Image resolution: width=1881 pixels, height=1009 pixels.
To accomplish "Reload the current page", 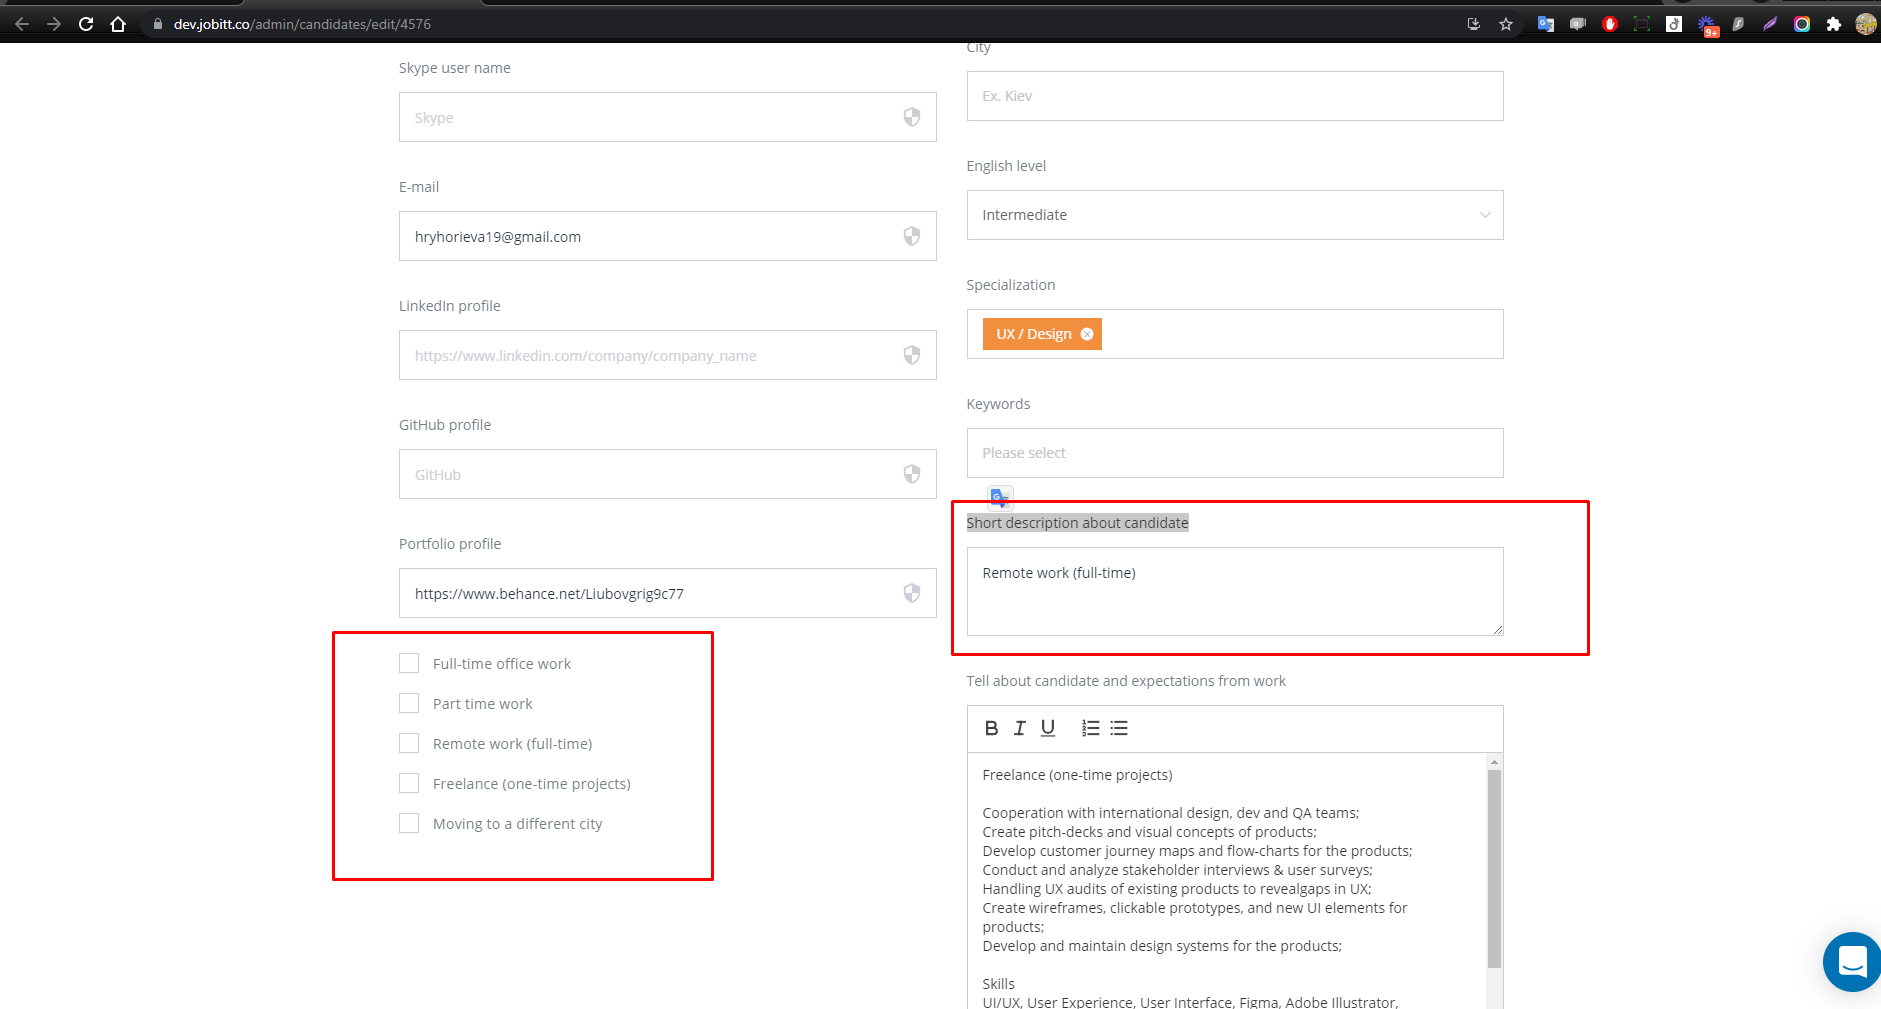I will [86, 24].
